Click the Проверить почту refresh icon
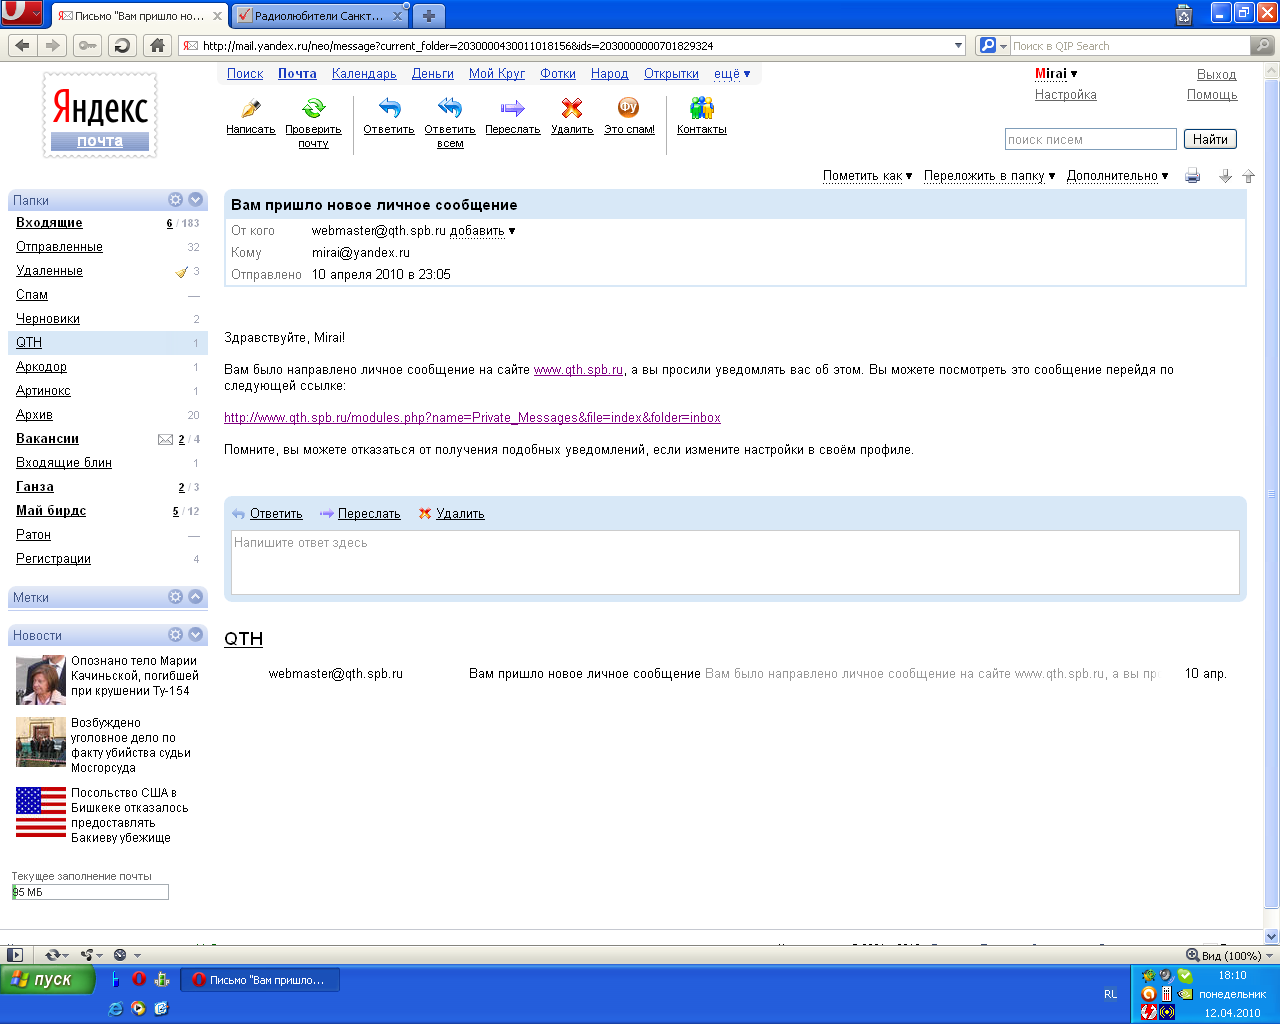The image size is (1280, 1024). [313, 108]
